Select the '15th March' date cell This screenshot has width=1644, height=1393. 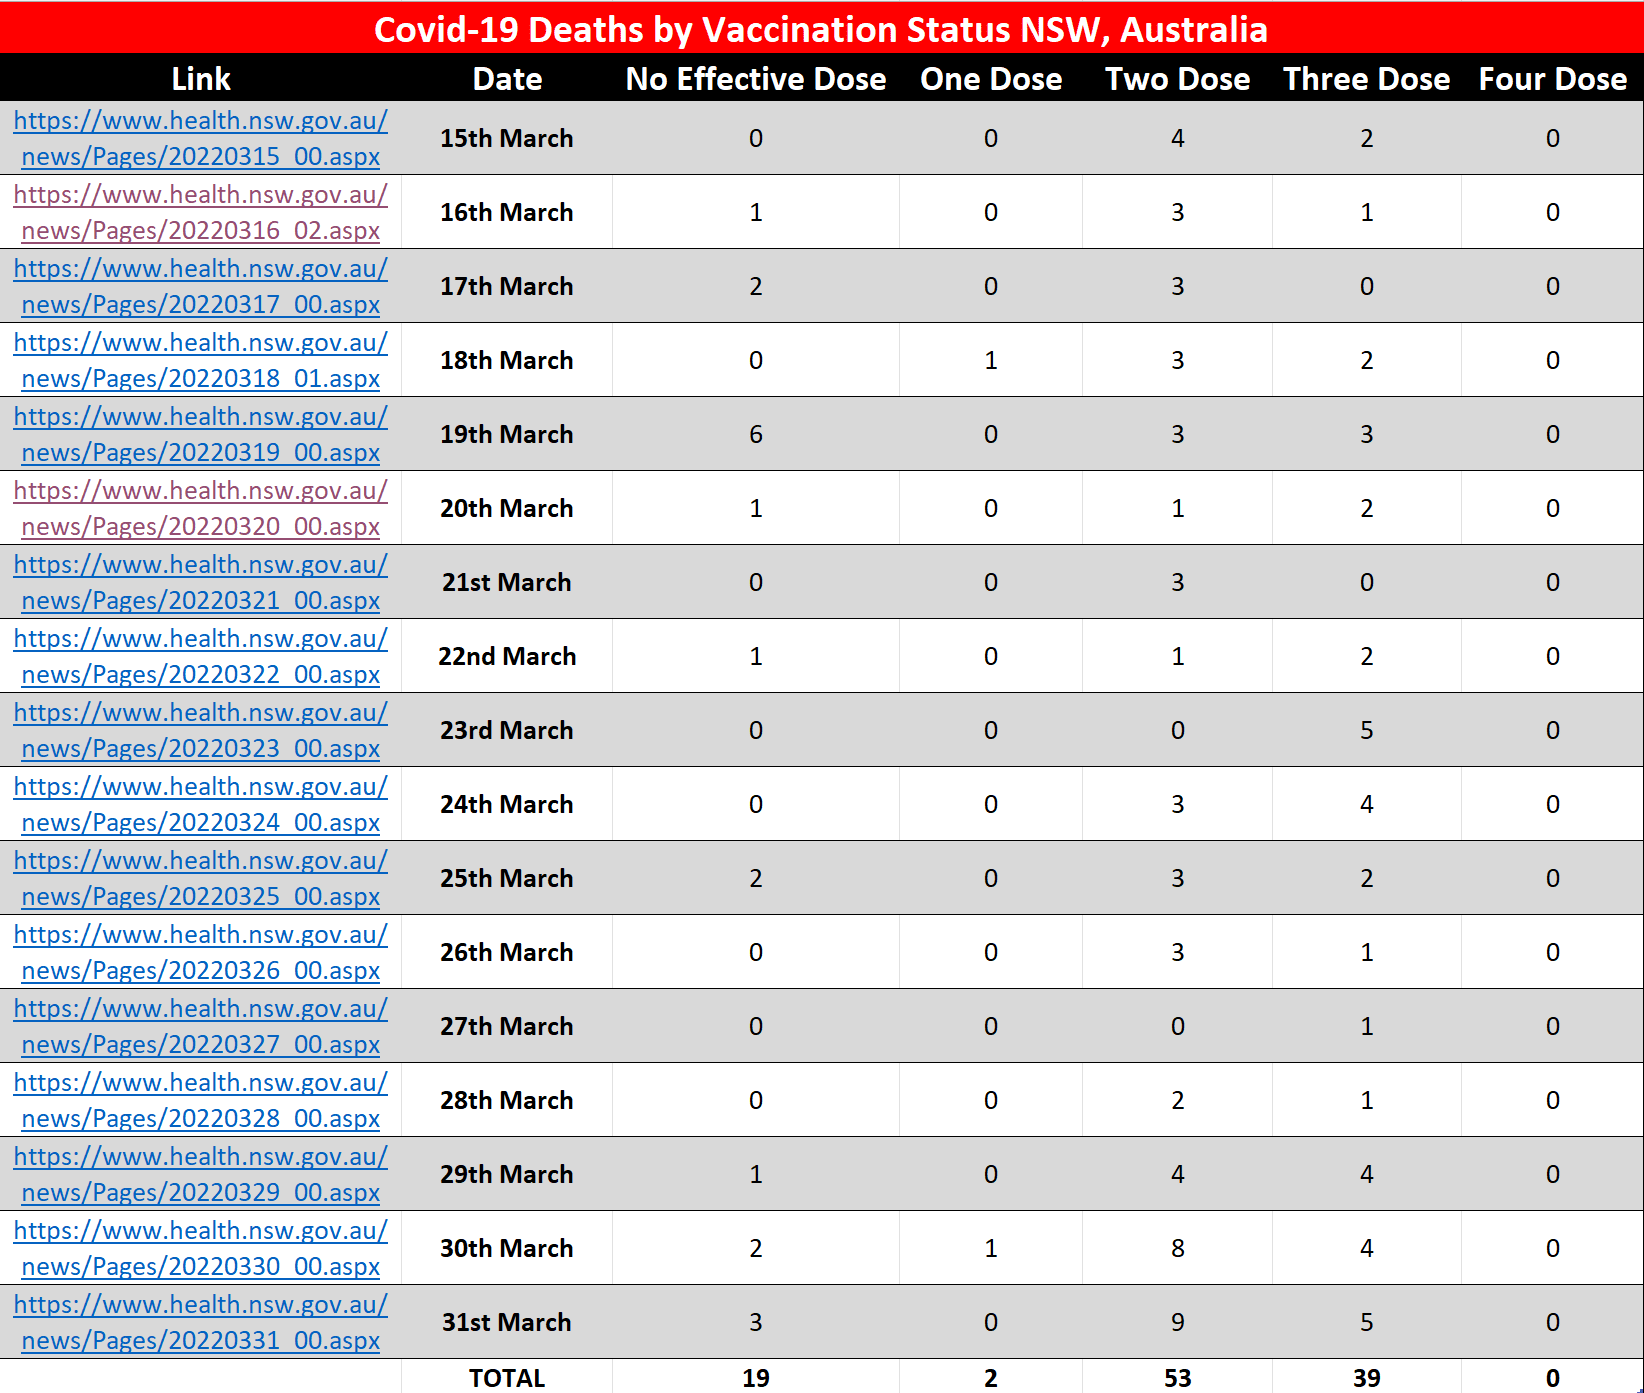(507, 138)
